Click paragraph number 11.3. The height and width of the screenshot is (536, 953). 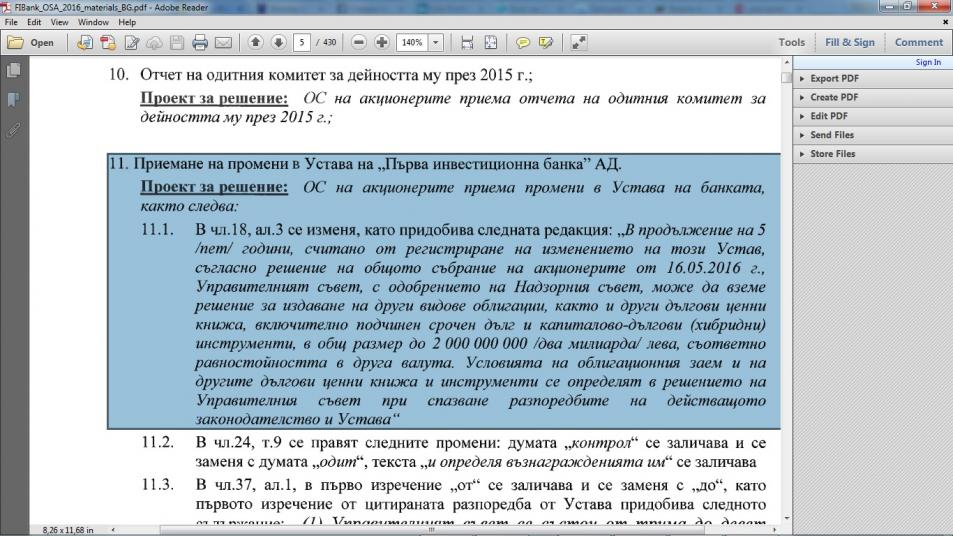click(157, 485)
